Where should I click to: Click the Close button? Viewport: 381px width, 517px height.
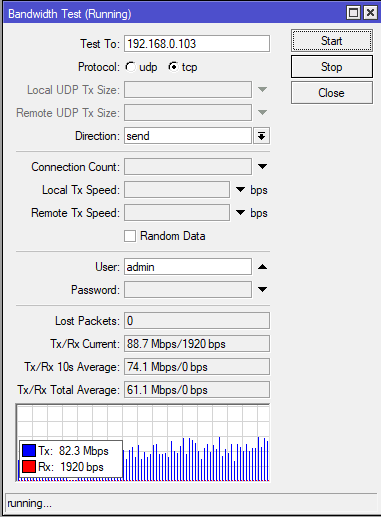pos(332,93)
